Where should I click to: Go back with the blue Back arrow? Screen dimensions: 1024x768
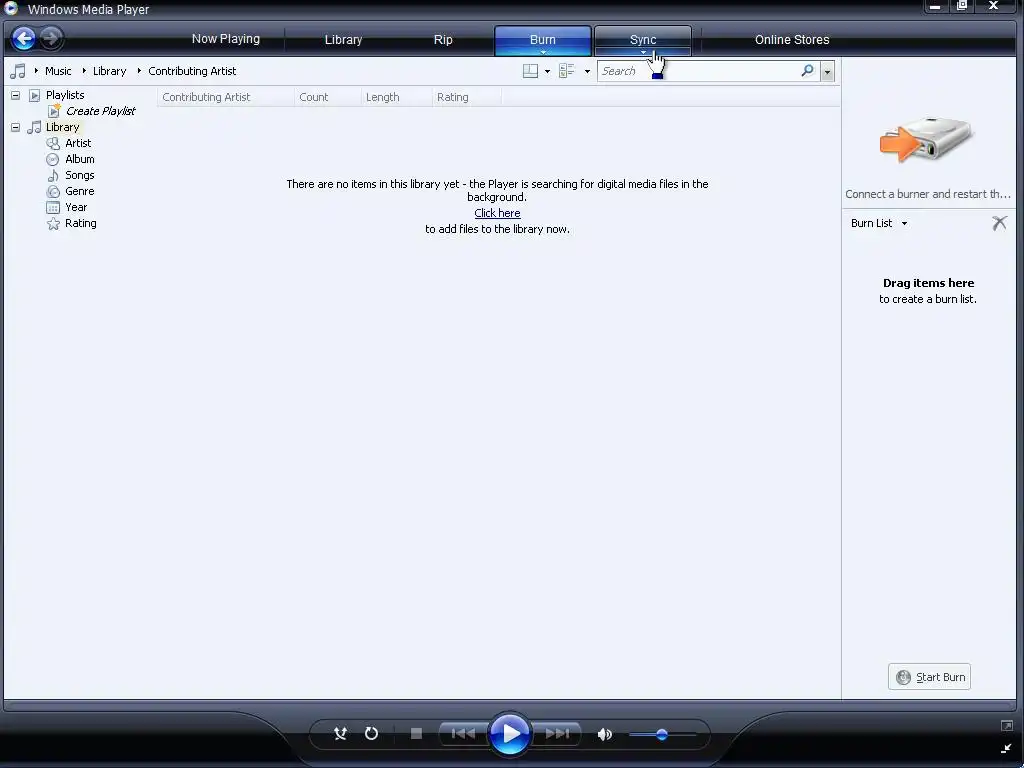click(x=24, y=39)
